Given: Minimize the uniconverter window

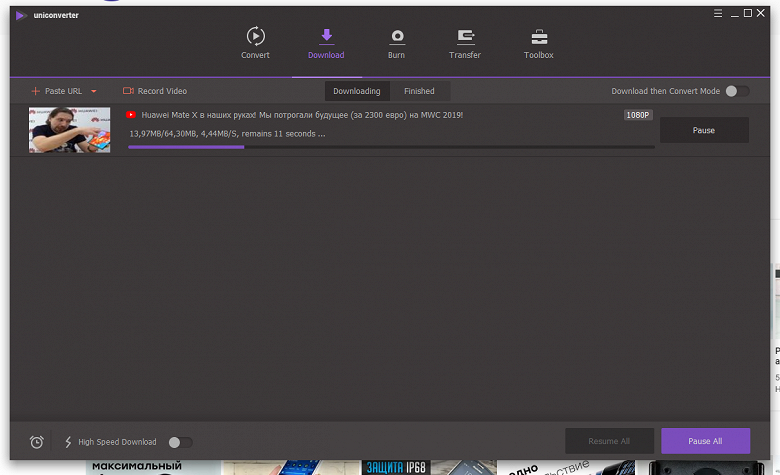Looking at the screenshot, I should coord(734,14).
